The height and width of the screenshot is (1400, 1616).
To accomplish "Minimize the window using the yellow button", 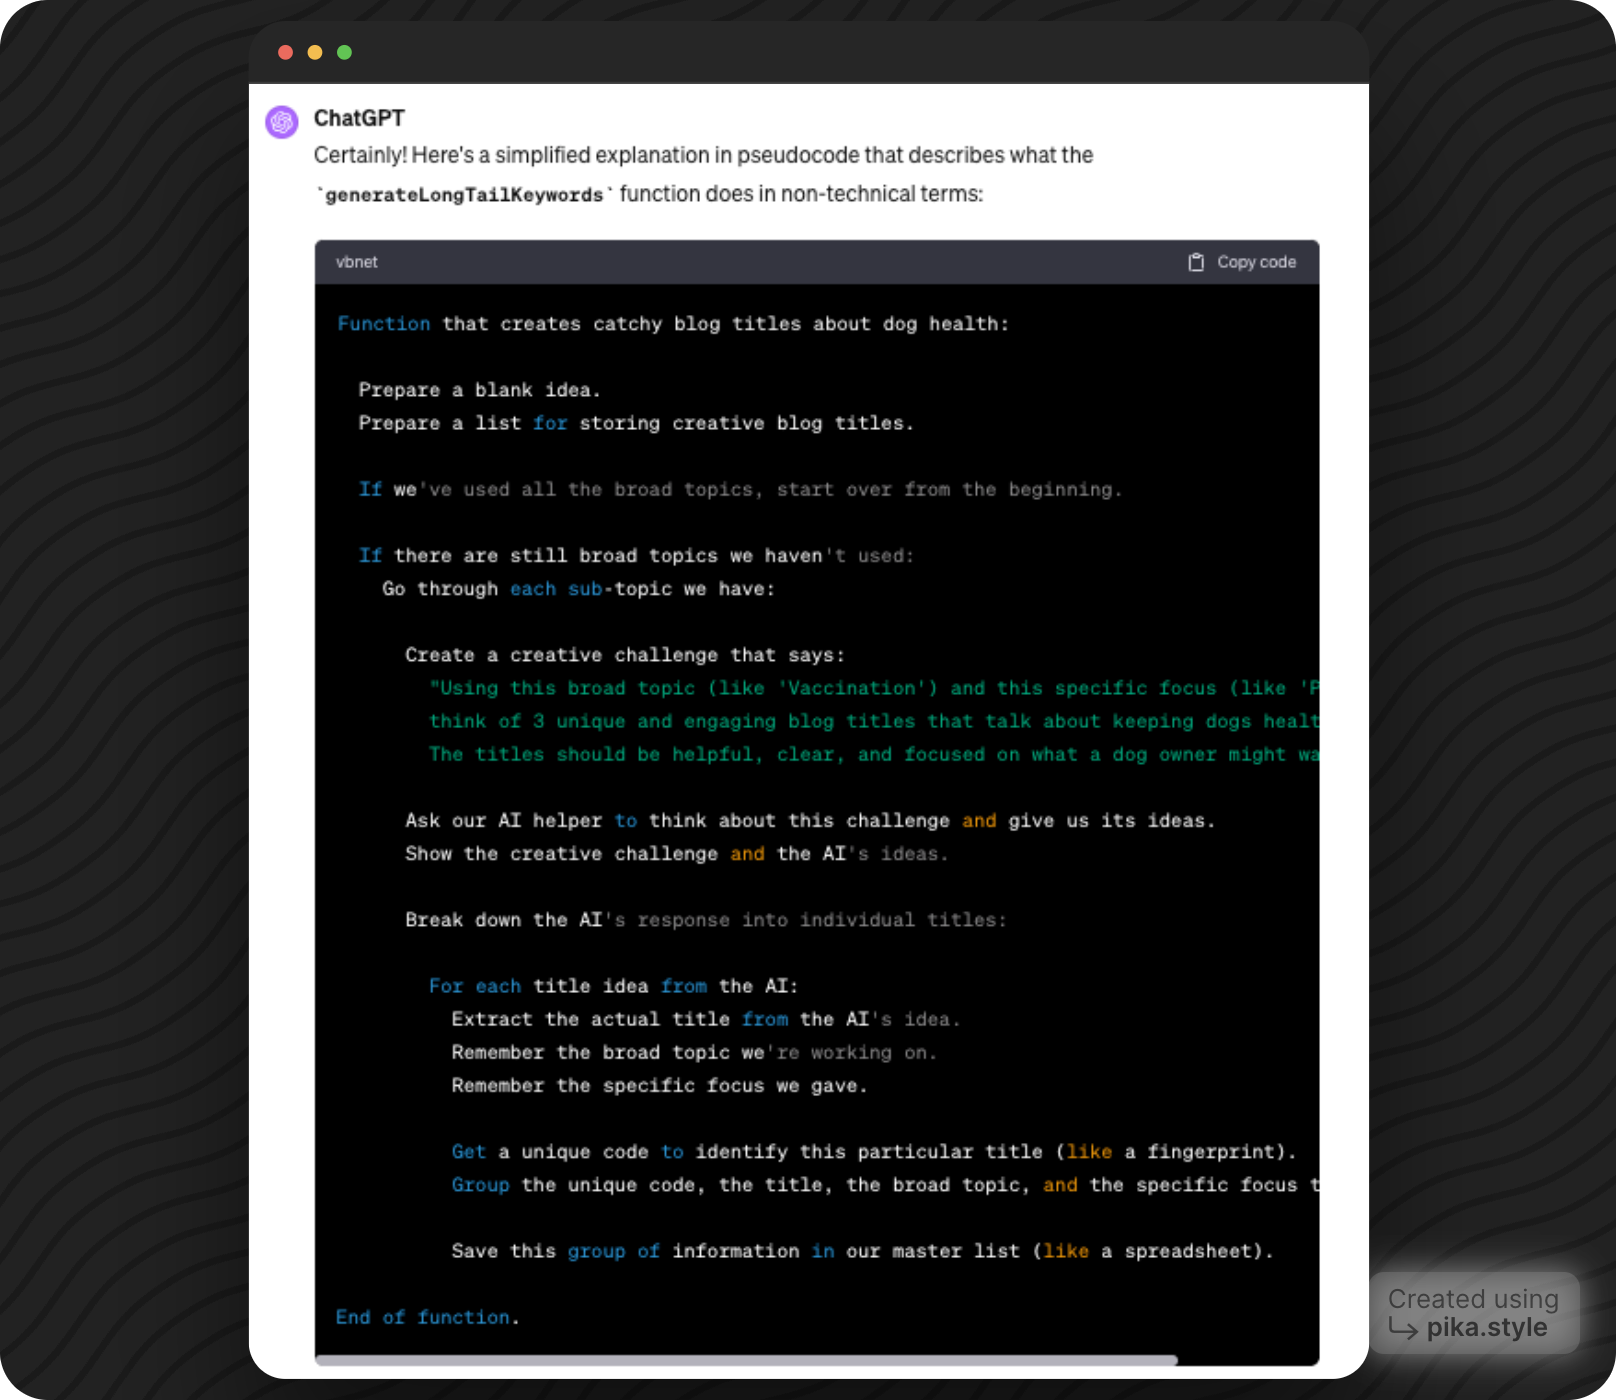I will click(315, 52).
